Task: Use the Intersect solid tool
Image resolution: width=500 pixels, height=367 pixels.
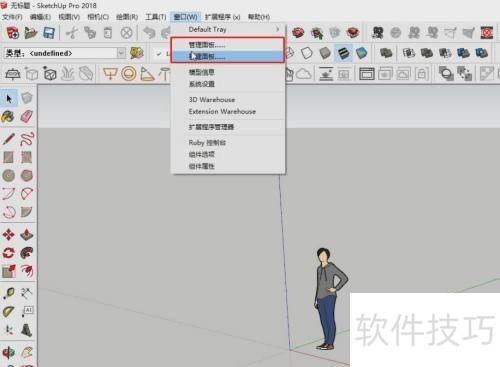Action: pos(409,53)
